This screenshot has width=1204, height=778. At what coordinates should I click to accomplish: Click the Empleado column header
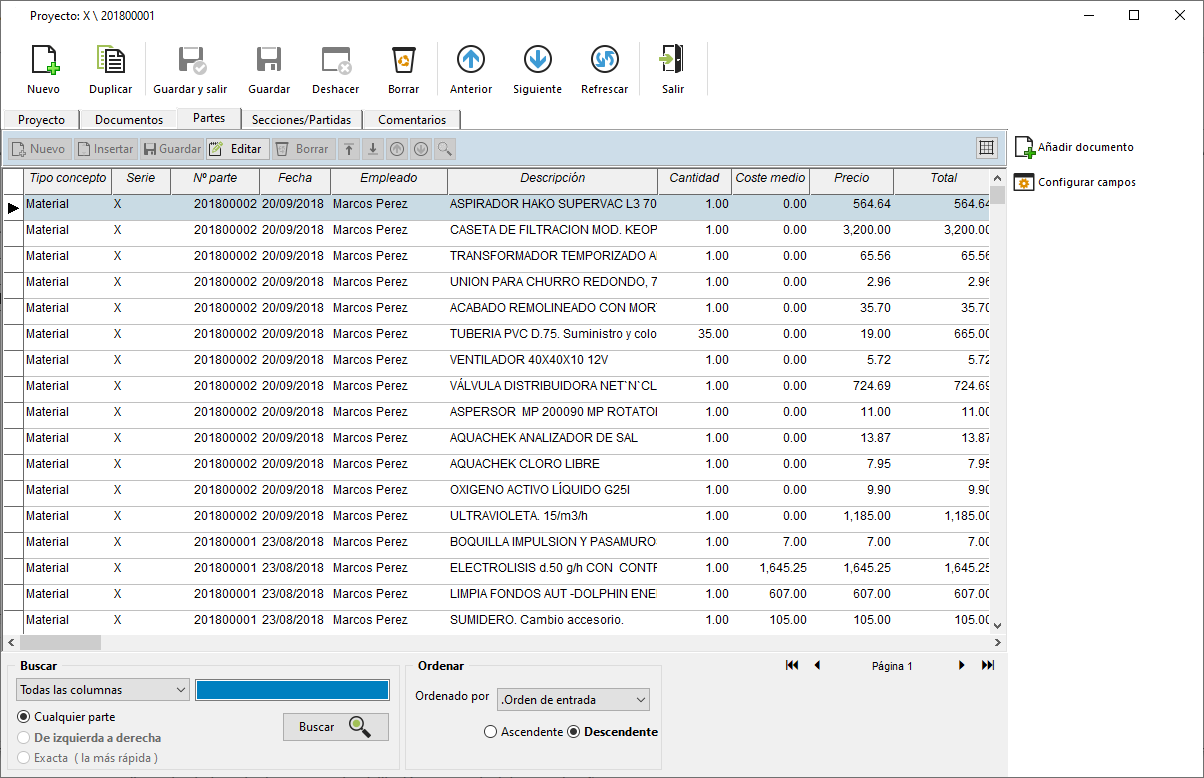click(389, 179)
